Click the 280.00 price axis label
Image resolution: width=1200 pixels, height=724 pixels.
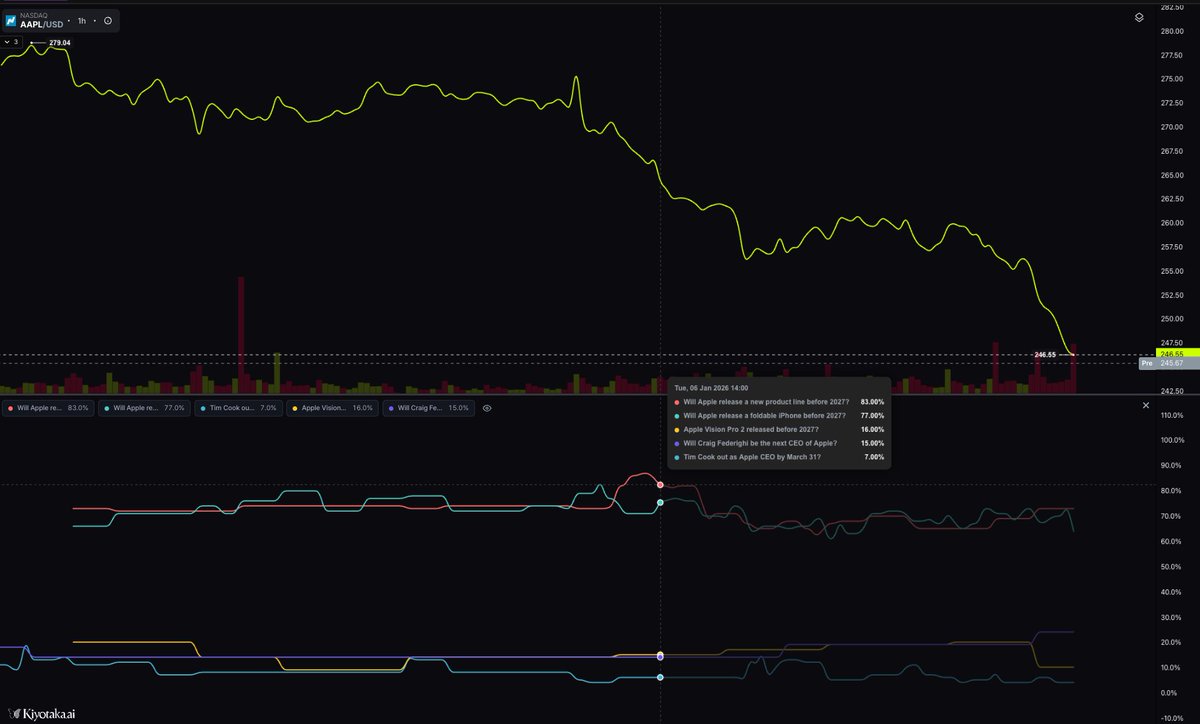click(1172, 31)
